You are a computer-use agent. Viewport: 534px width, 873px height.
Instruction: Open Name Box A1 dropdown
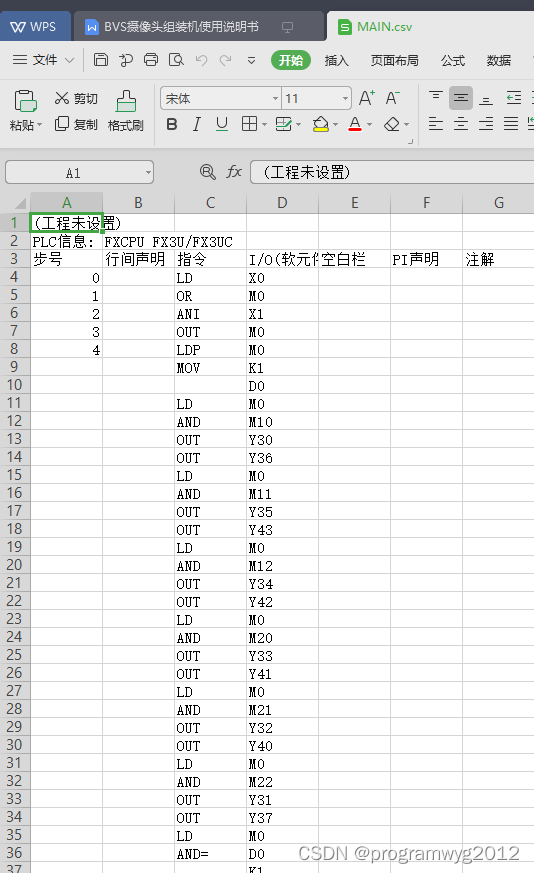point(148,172)
